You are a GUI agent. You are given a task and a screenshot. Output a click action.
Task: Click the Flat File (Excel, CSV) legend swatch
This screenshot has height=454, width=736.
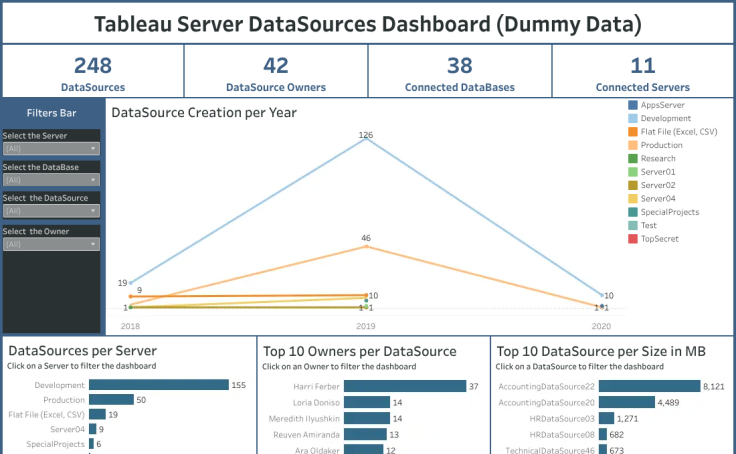tap(633, 132)
